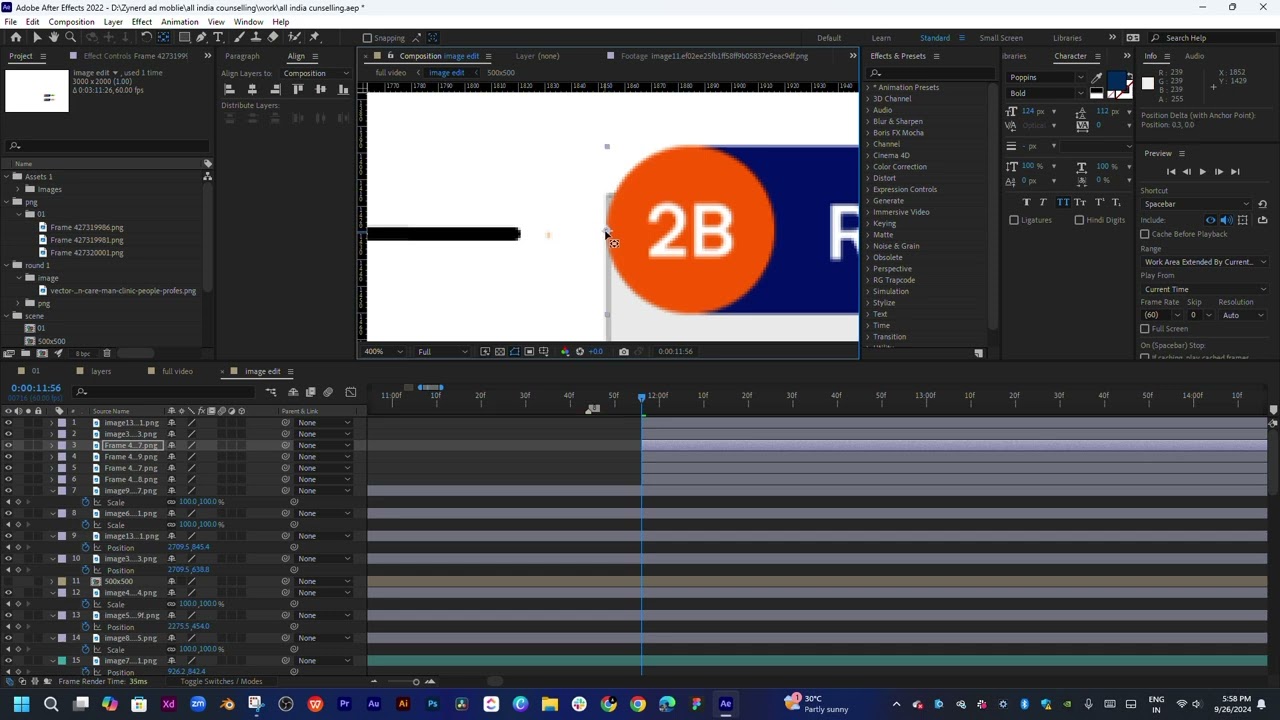The width and height of the screenshot is (1280, 720).
Task: Select the Puppet Pin tool
Action: click(x=314, y=37)
